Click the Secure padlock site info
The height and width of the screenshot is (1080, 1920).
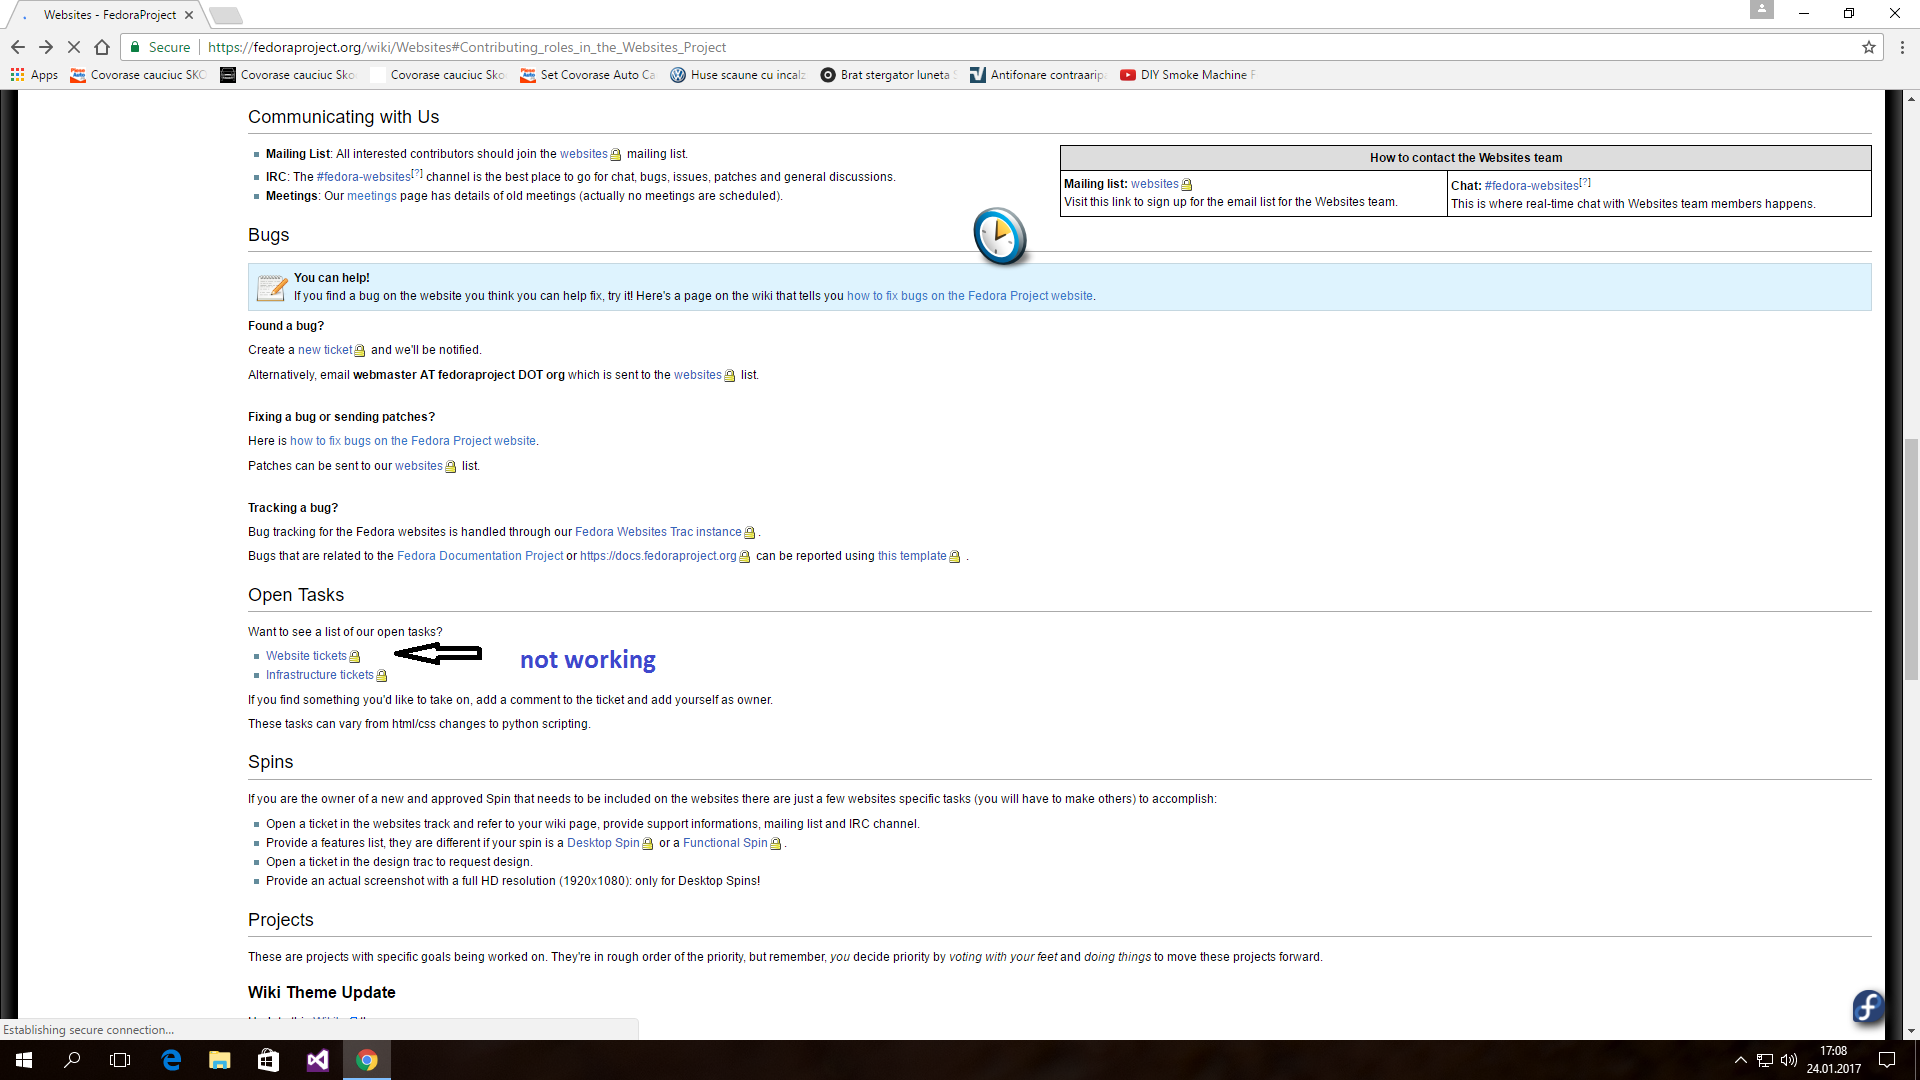(160, 47)
